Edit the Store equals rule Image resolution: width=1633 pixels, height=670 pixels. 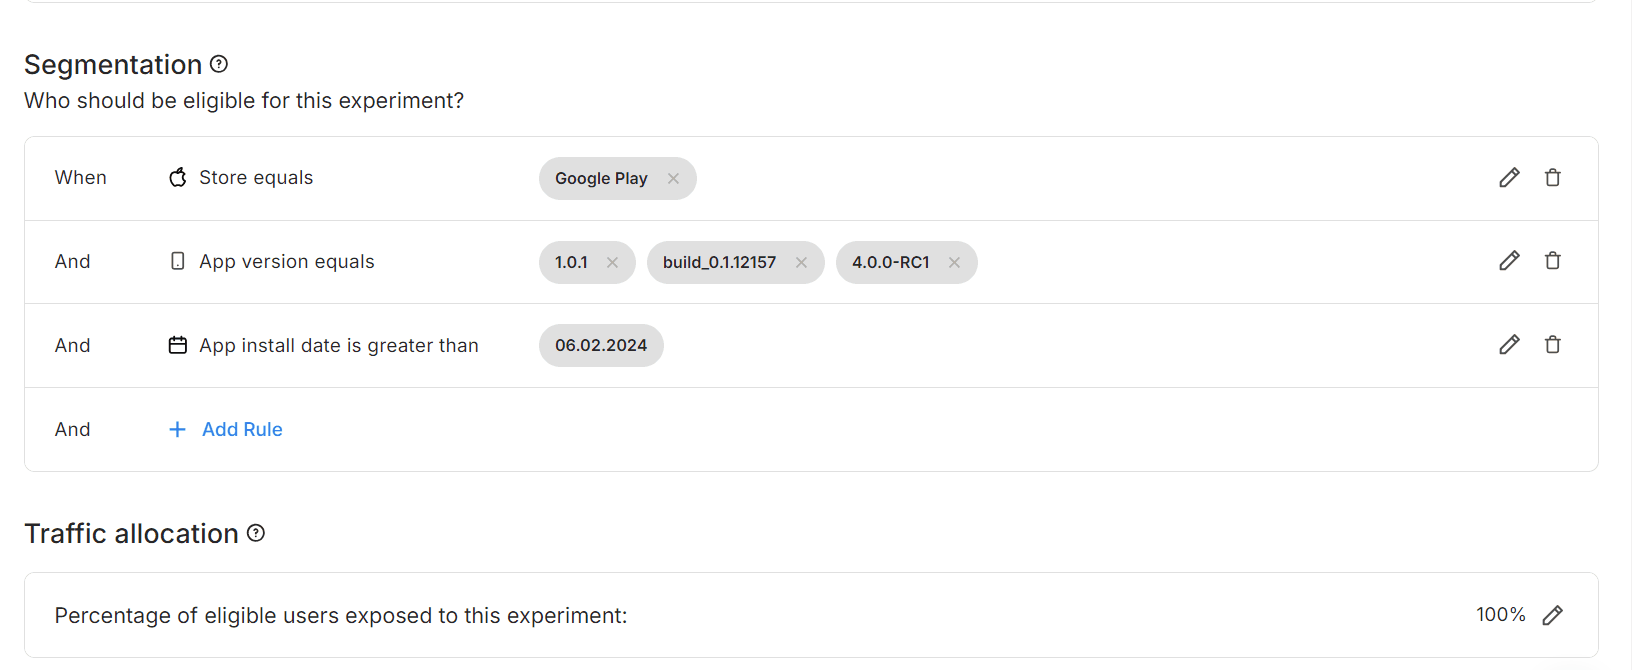[x=1509, y=177]
